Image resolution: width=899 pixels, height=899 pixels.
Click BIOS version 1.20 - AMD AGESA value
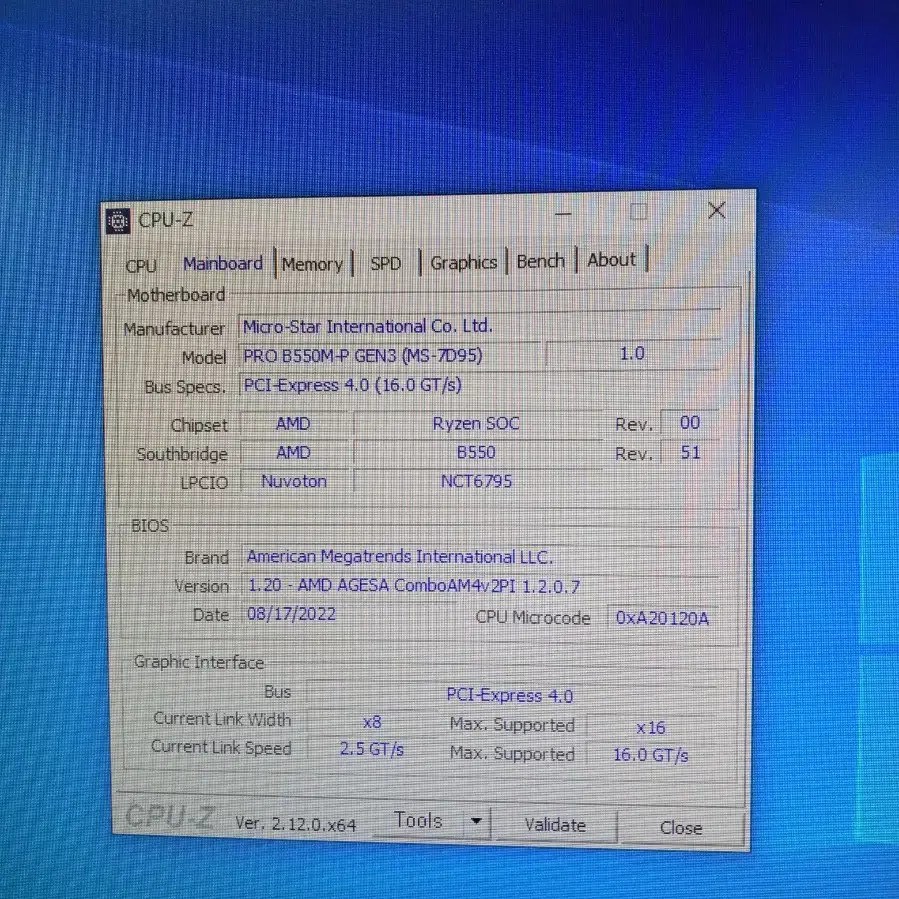tap(480, 586)
